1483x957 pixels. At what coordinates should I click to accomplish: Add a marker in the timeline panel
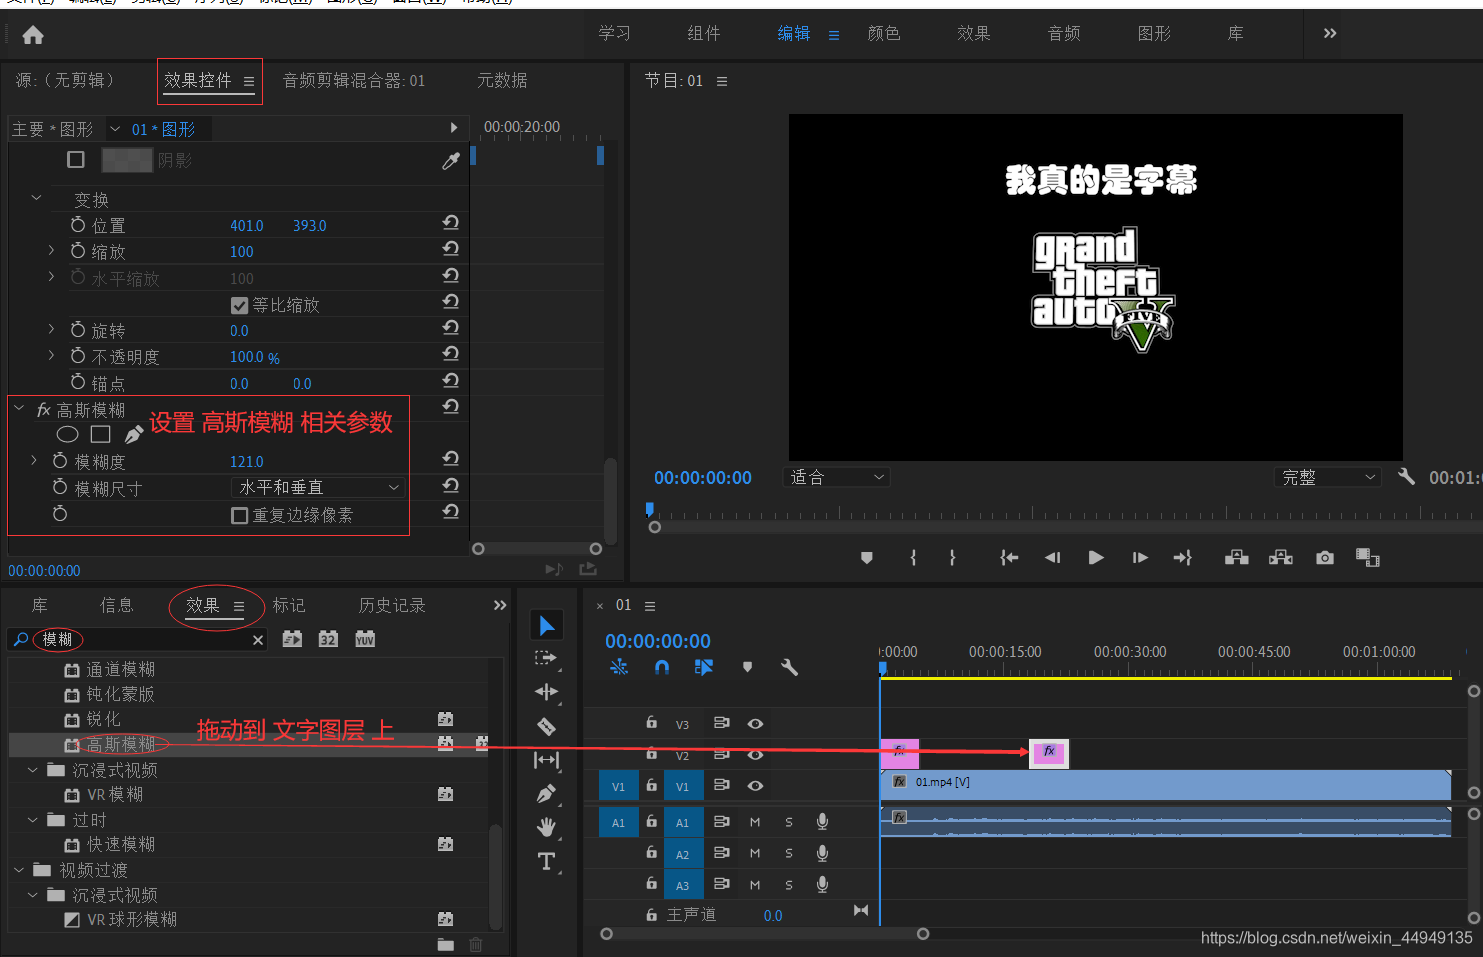747,667
